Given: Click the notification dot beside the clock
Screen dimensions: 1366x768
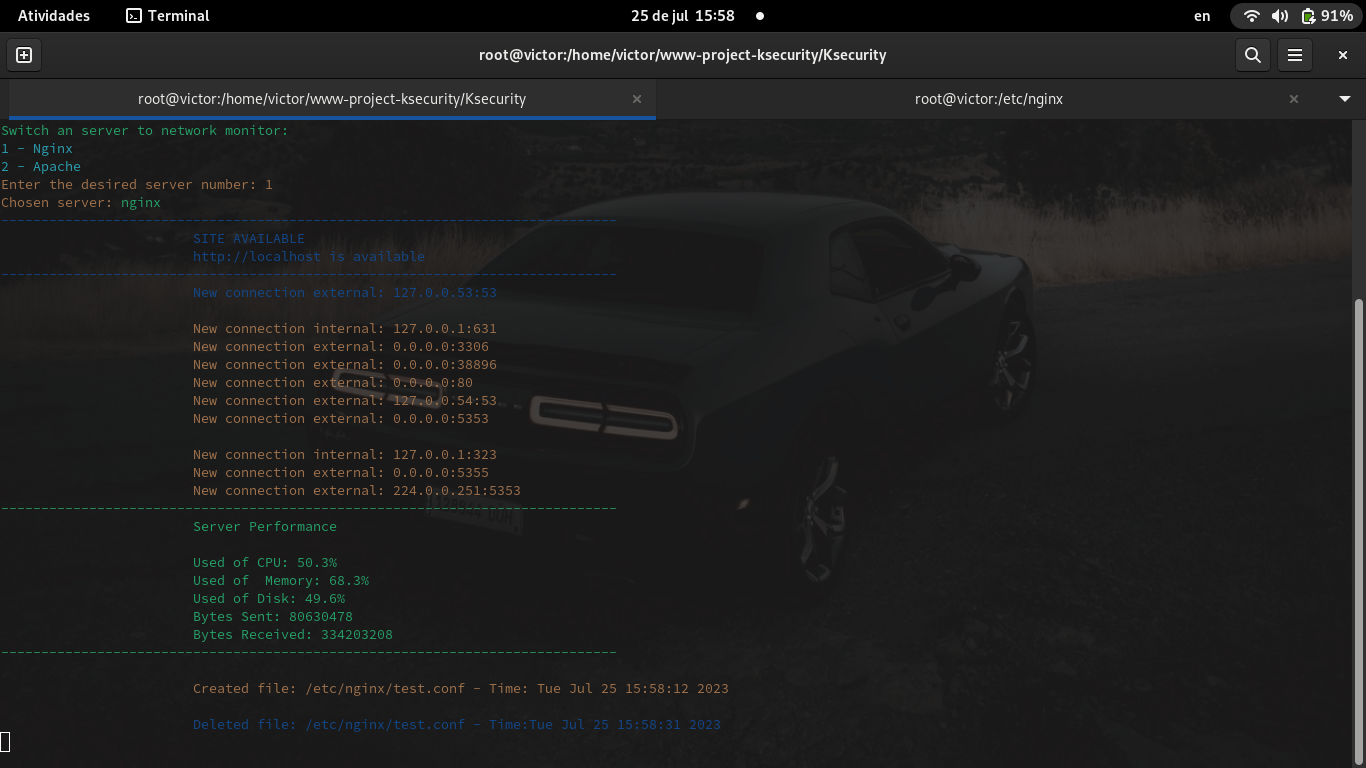Looking at the screenshot, I should pos(760,16).
